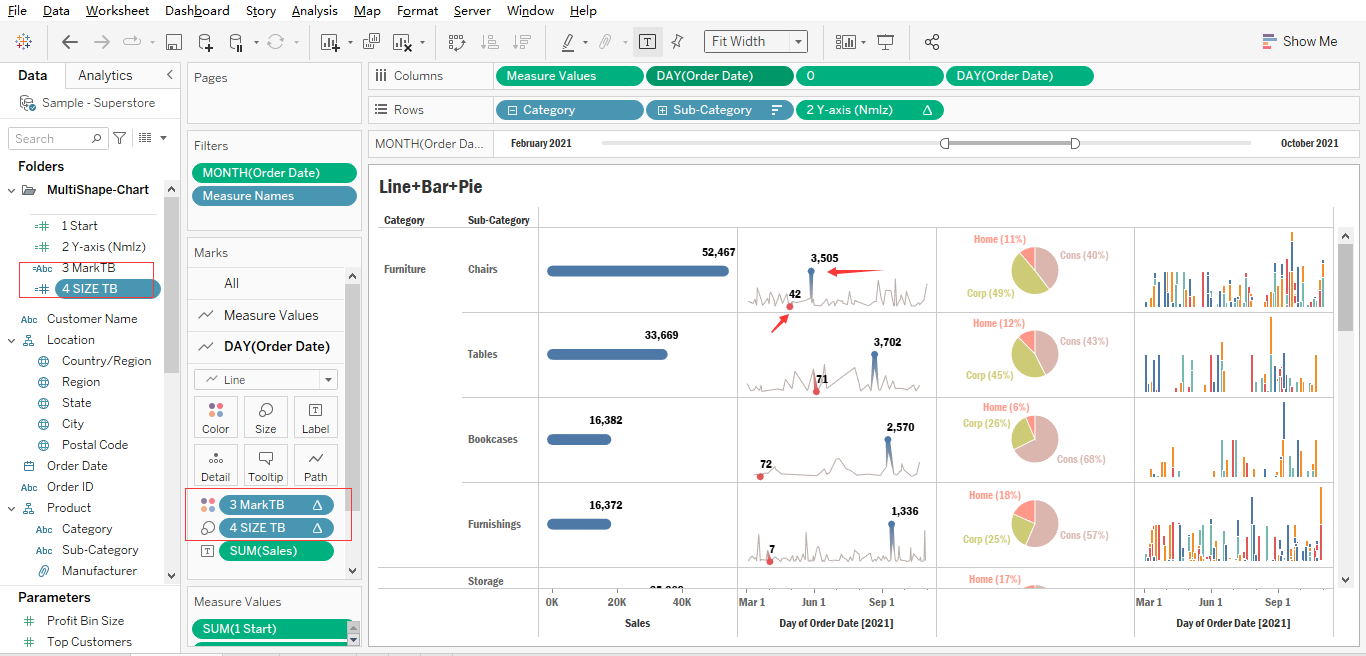Enter presentation mode from the toolbar
The height and width of the screenshot is (656, 1366).
coord(885,41)
